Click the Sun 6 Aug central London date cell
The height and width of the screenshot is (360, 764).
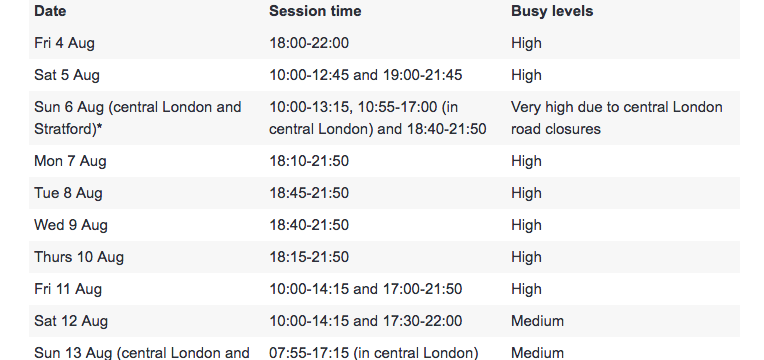138,118
